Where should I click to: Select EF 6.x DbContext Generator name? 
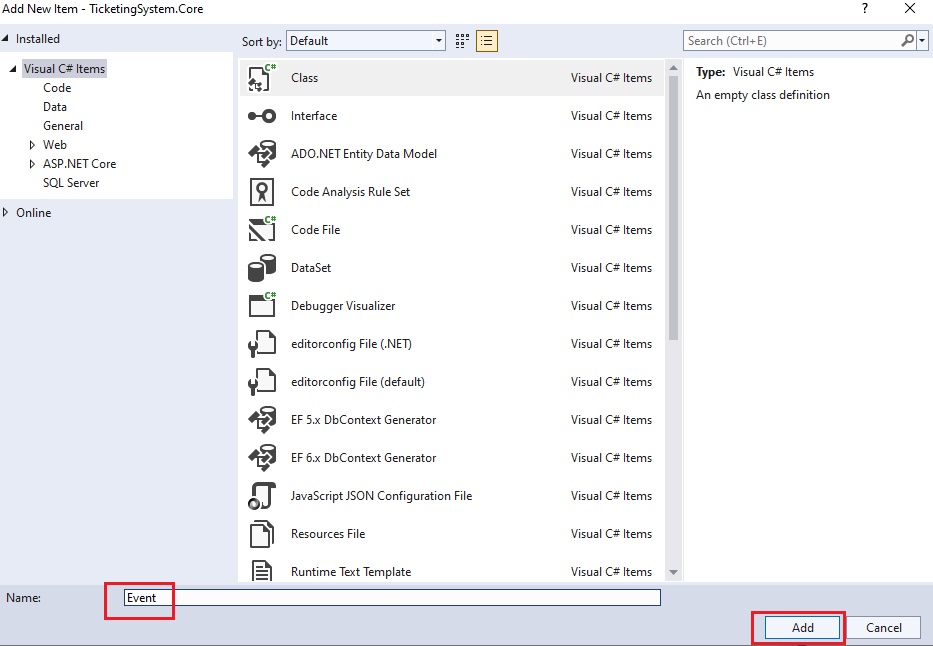click(364, 459)
